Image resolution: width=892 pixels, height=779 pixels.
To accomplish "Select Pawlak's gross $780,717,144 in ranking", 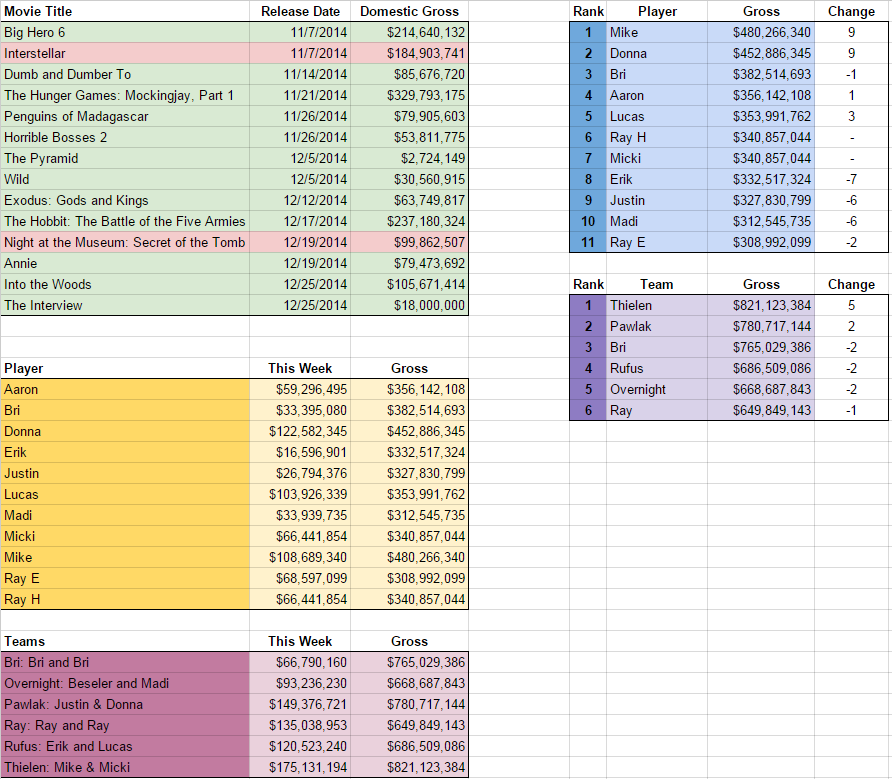I will tap(761, 327).
